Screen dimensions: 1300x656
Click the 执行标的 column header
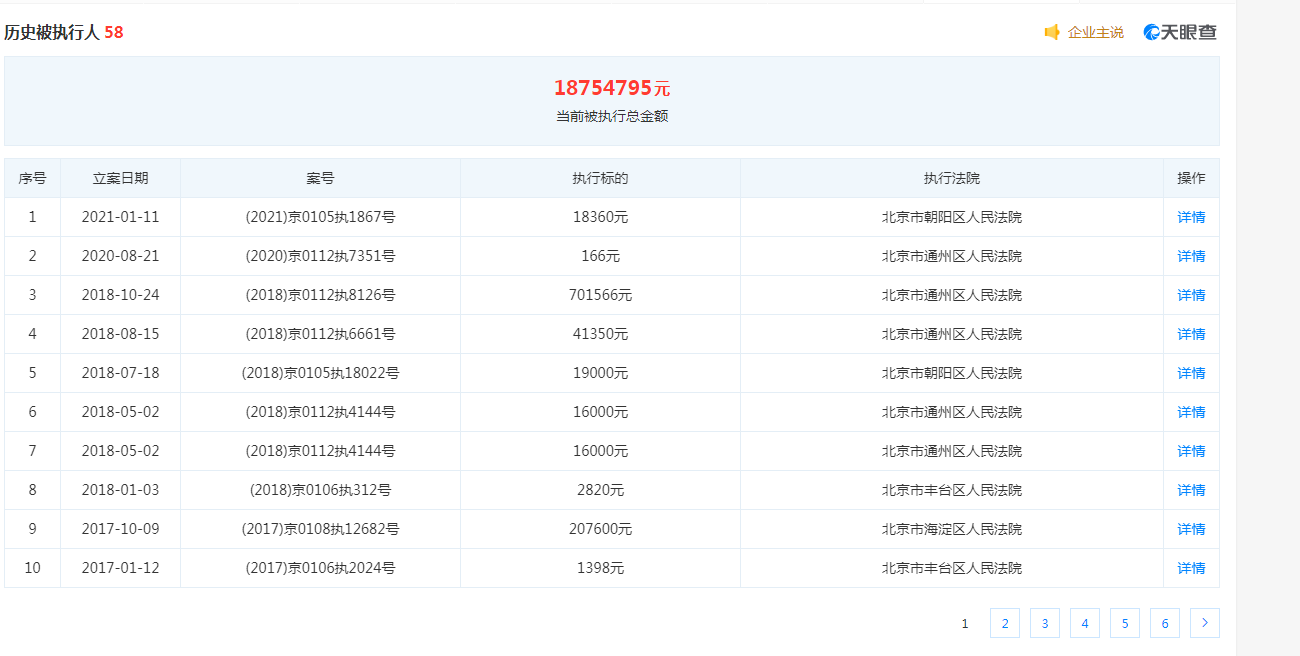600,178
